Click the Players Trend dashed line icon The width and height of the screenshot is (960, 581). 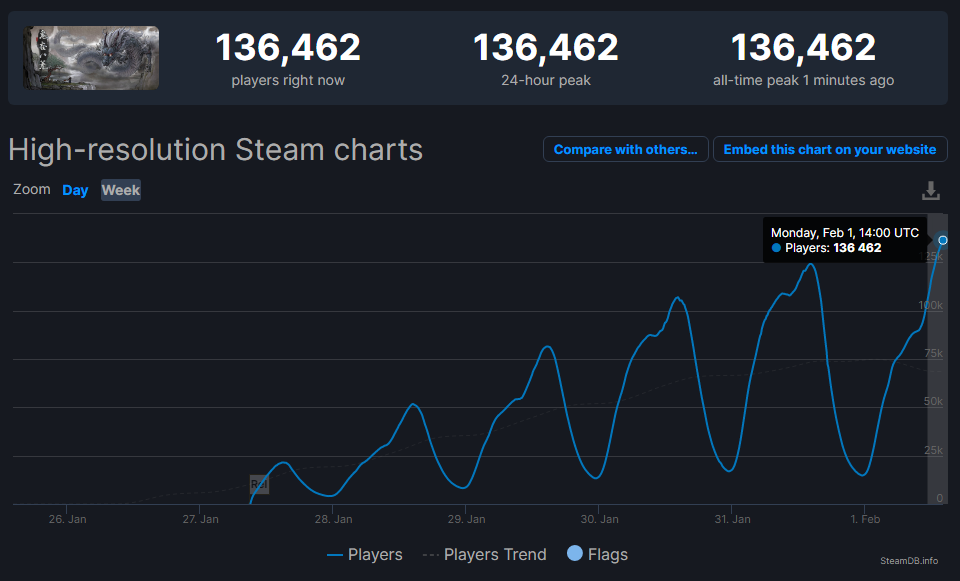coord(429,553)
